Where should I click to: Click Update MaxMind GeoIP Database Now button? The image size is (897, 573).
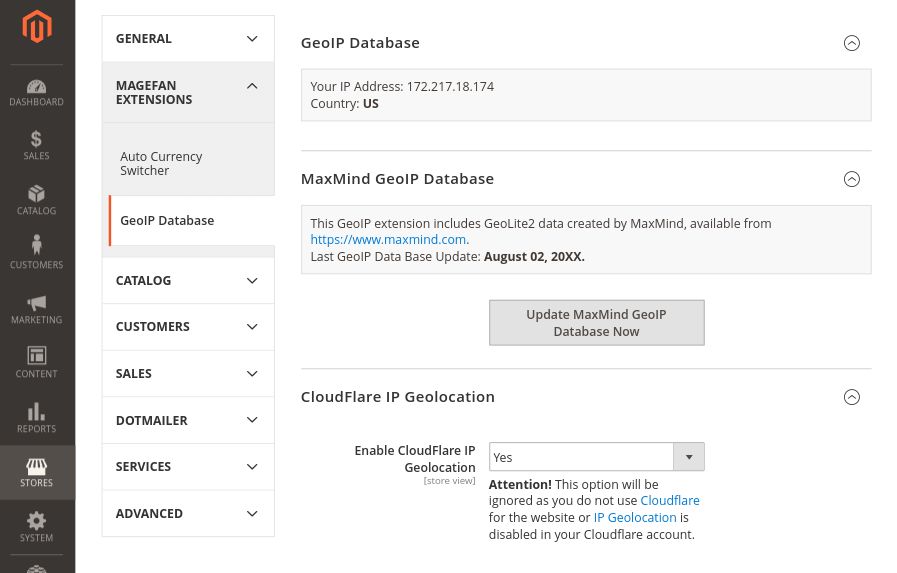(596, 323)
